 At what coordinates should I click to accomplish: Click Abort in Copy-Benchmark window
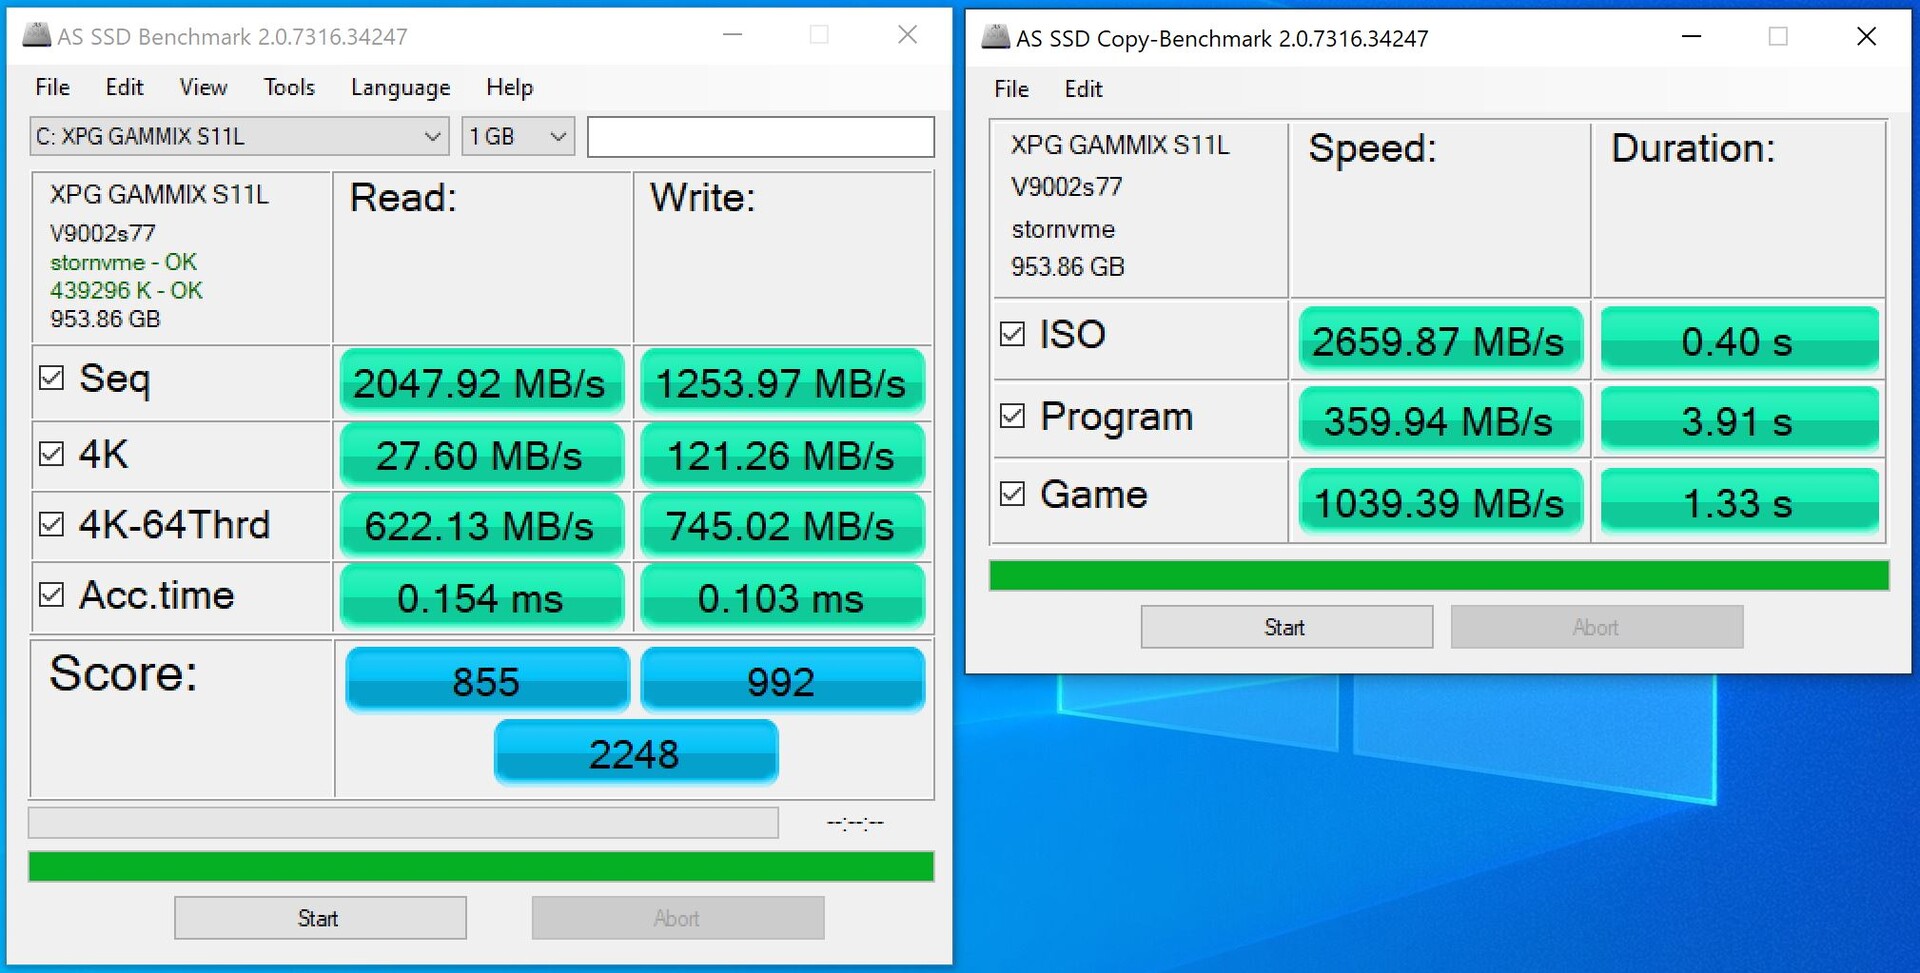(x=1597, y=627)
